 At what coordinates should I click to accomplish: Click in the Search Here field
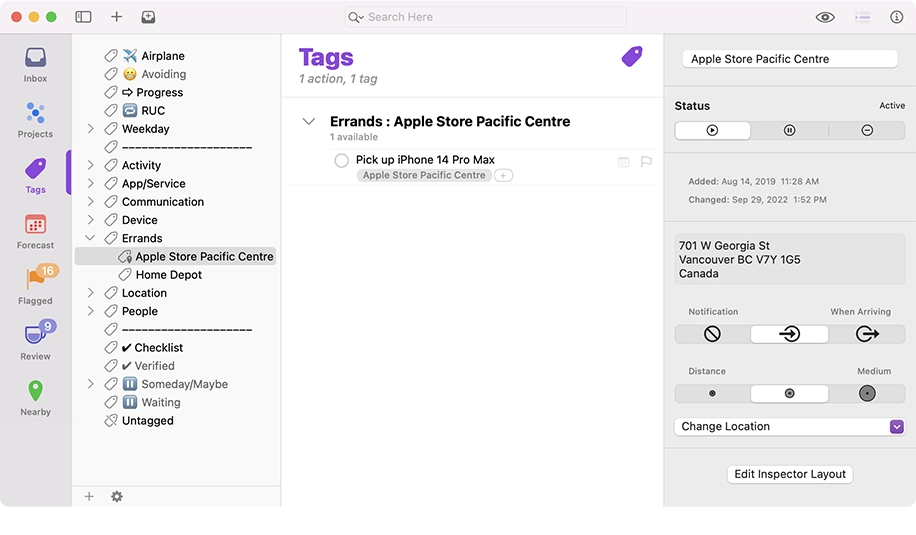click(485, 17)
